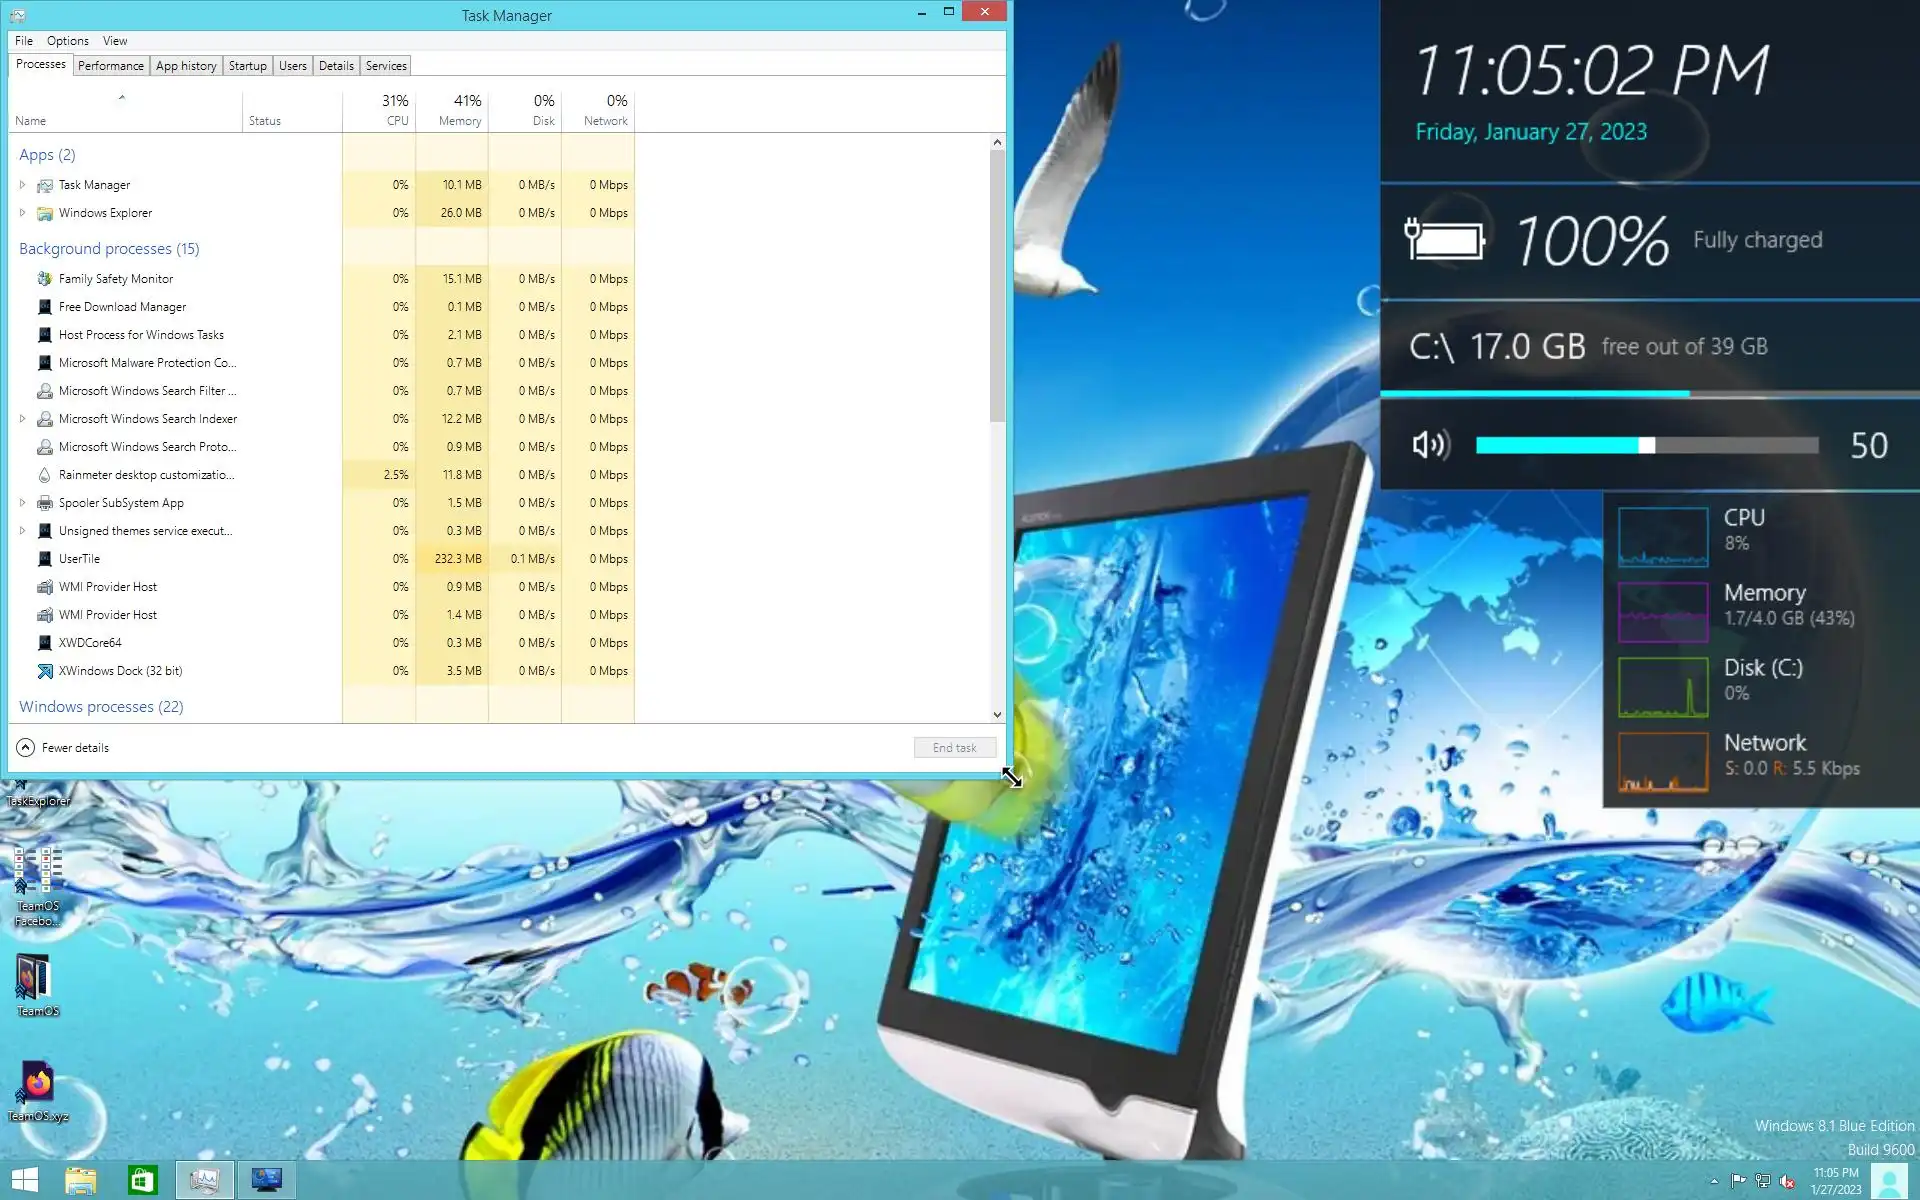
Task: Click the End task button
Action: tap(954, 748)
